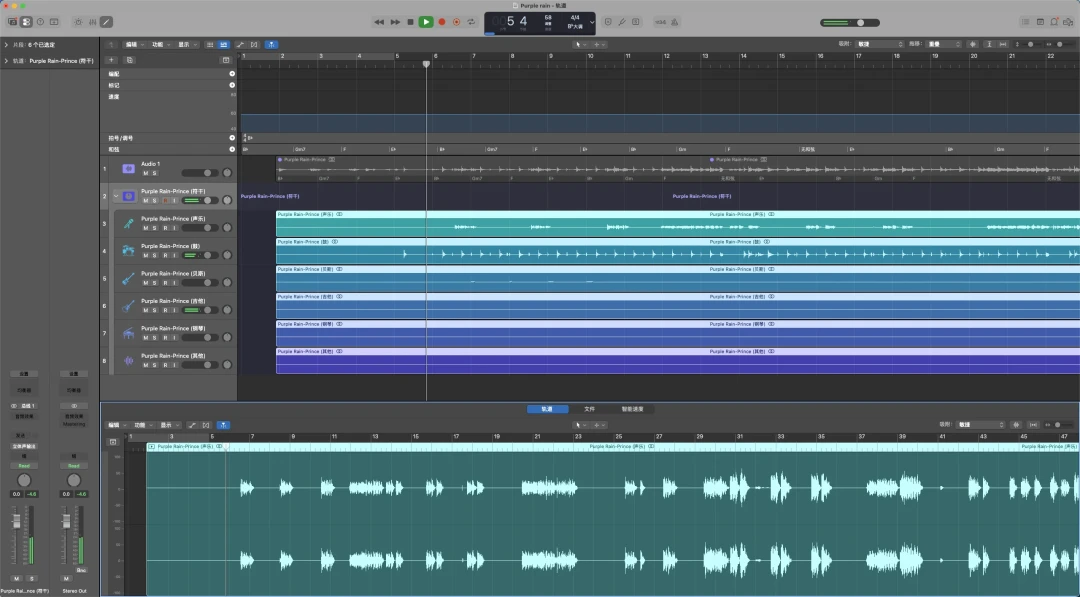The width and height of the screenshot is (1080, 597).
Task: Open the LCD display mode chevron
Action: coord(592,22)
